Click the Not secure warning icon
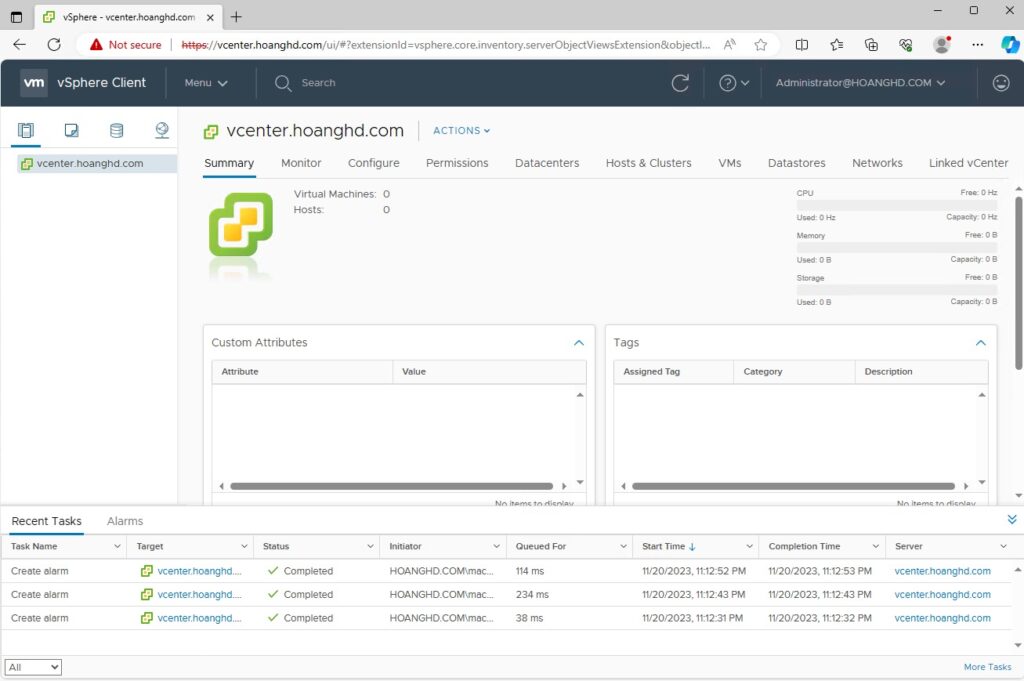This screenshot has width=1024, height=681. point(96,44)
